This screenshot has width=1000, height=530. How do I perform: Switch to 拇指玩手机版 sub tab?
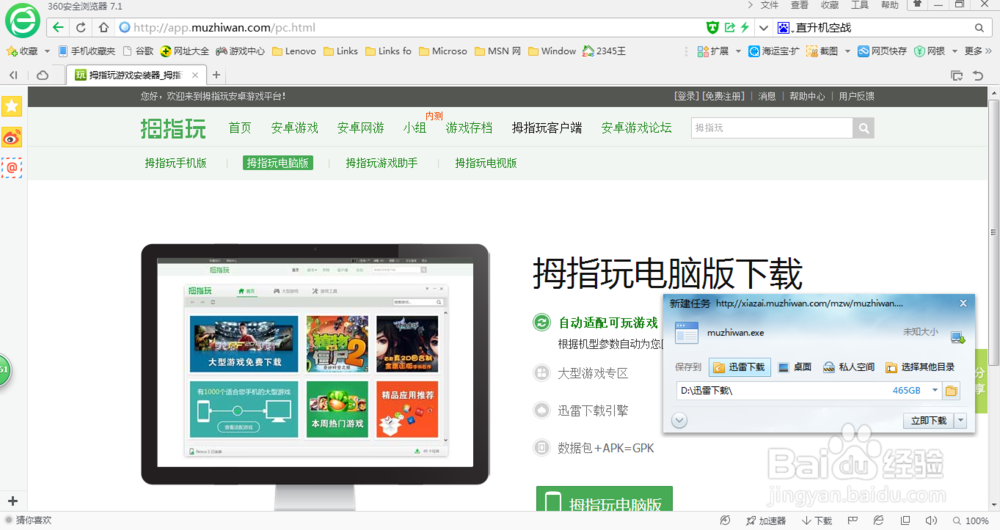coord(175,163)
